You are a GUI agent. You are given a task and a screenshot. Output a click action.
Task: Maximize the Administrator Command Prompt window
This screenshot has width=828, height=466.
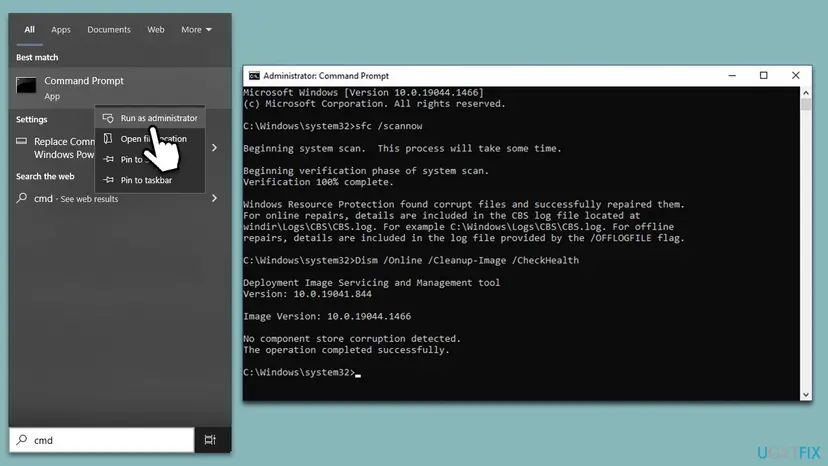[x=764, y=76]
